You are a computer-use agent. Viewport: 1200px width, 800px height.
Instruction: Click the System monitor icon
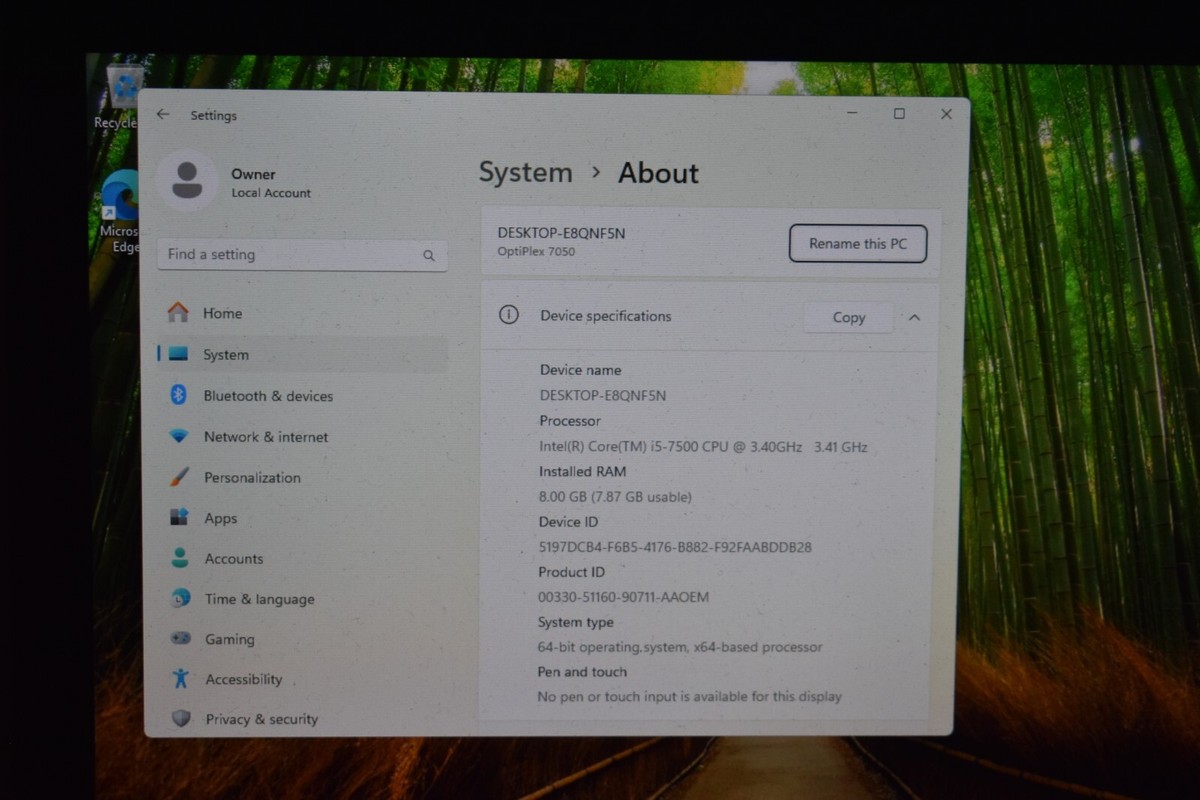click(x=179, y=354)
